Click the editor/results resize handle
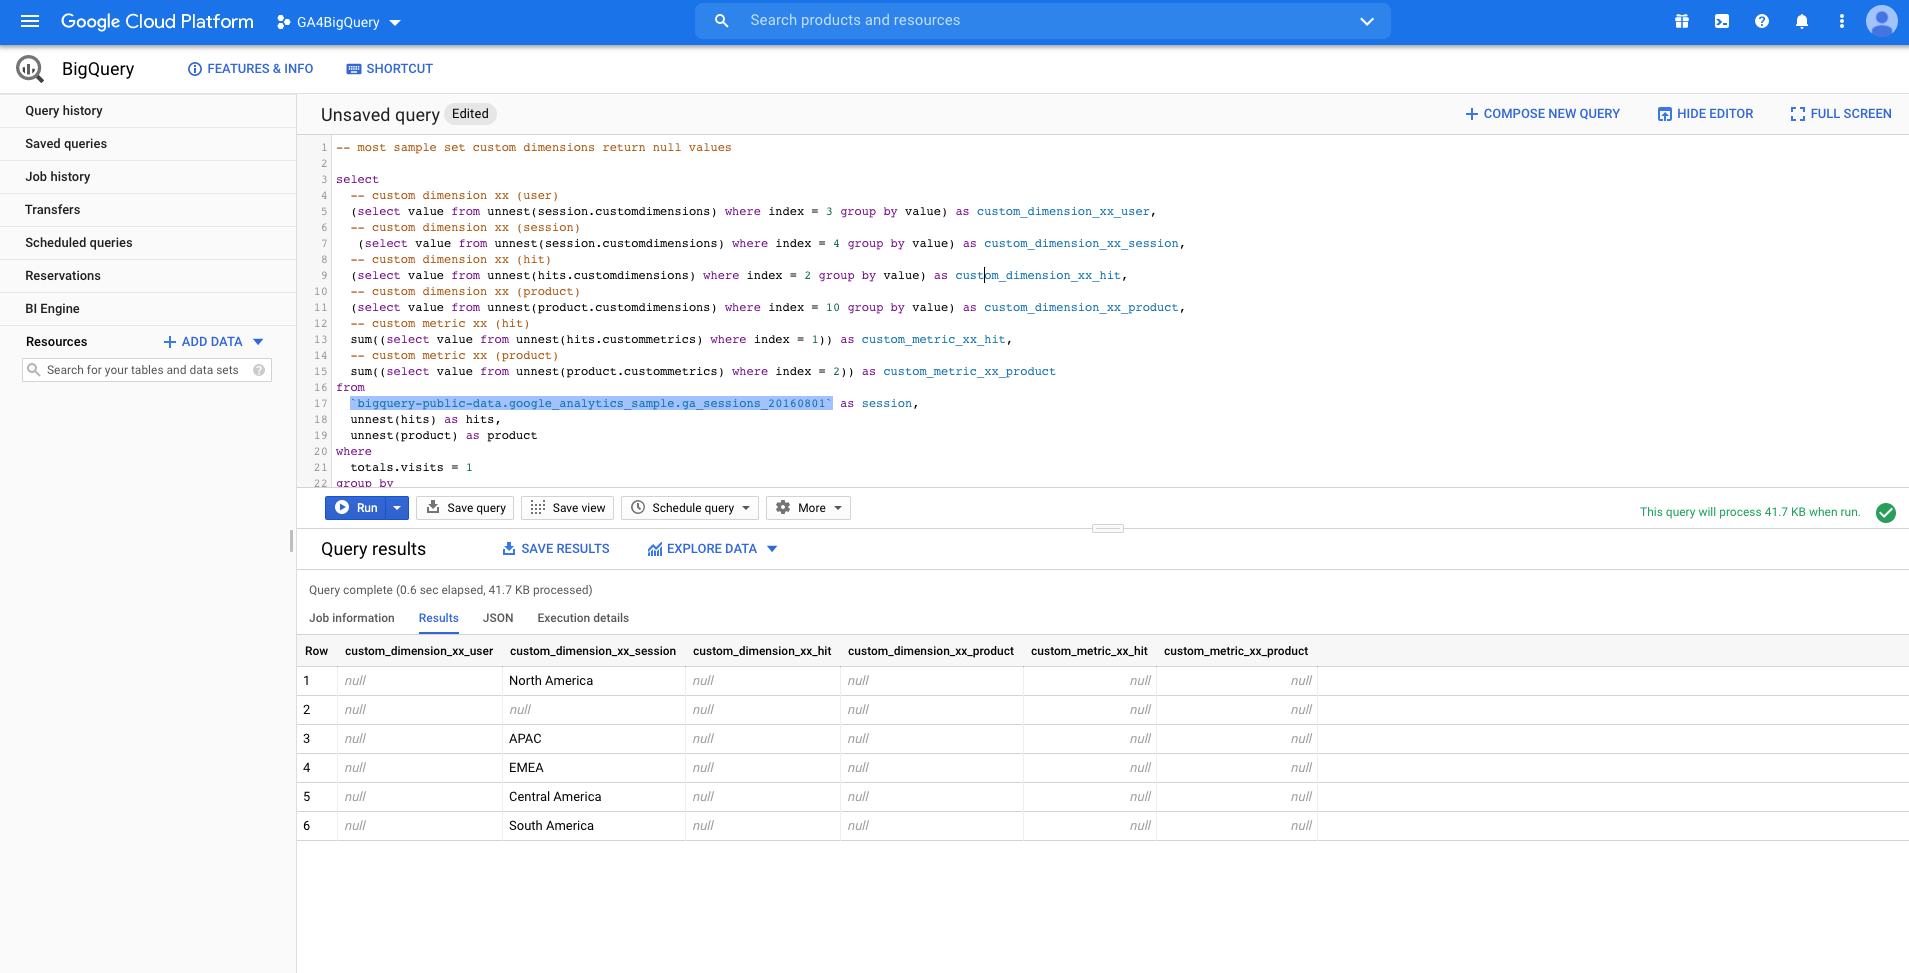 click(x=1108, y=528)
